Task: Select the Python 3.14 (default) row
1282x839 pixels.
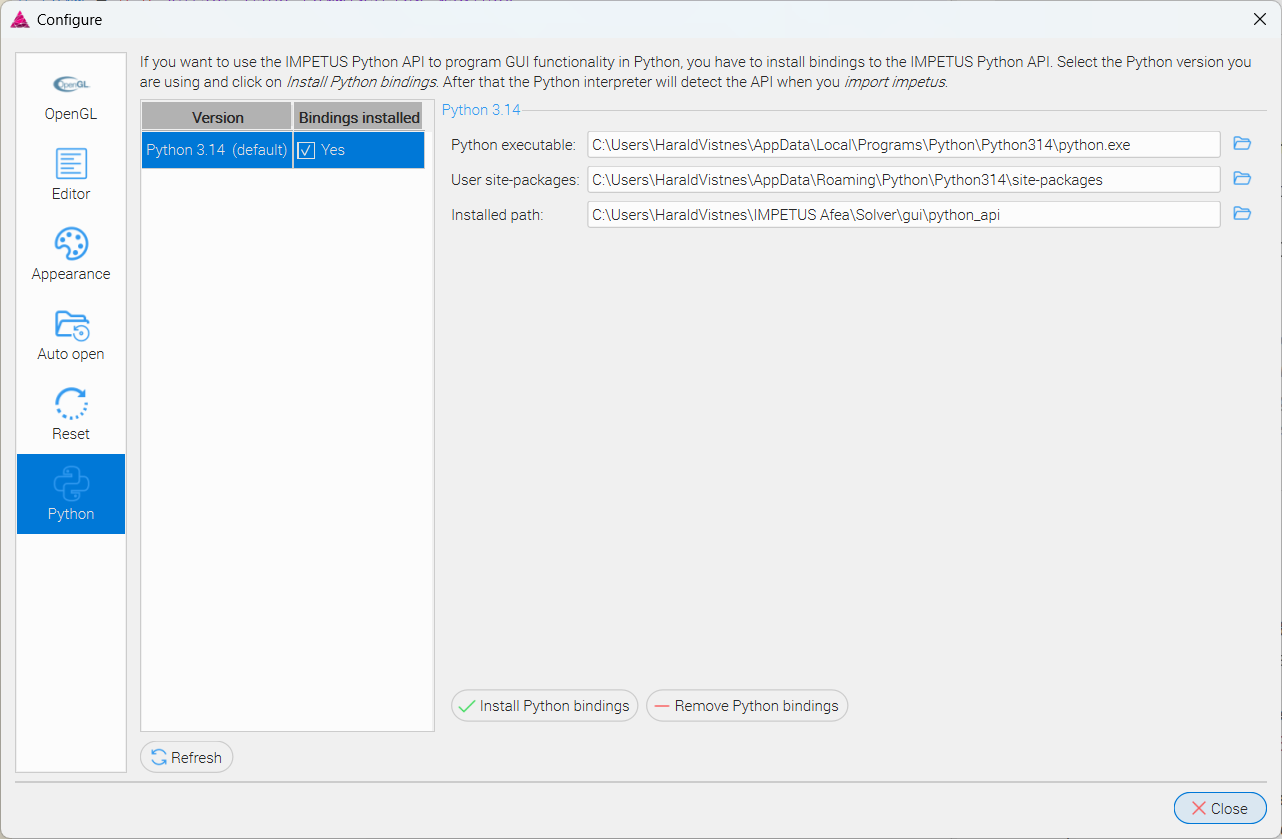Action: (x=217, y=150)
